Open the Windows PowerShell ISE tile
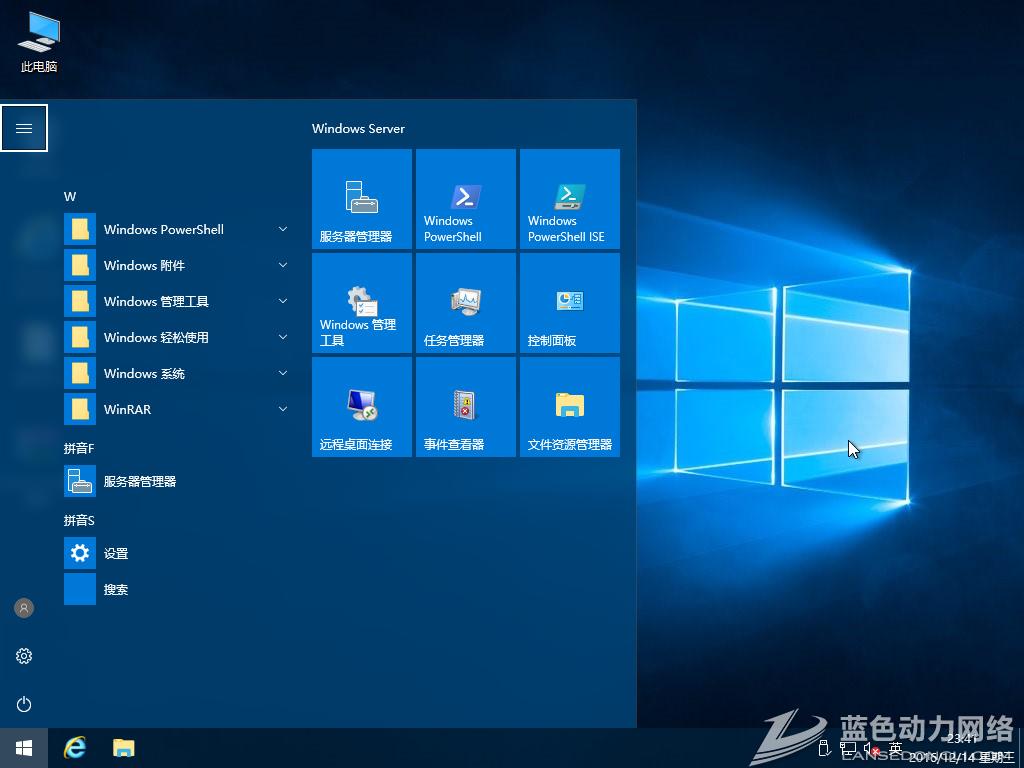The image size is (1024, 768). [569, 199]
